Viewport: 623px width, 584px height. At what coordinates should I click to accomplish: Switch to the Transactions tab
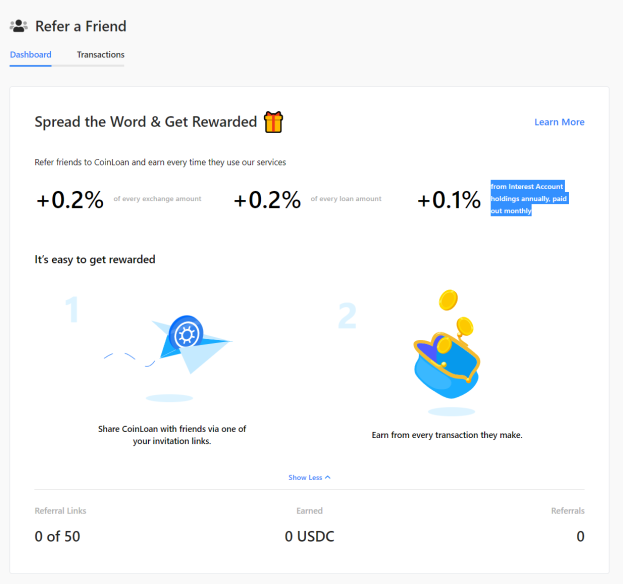pos(101,55)
